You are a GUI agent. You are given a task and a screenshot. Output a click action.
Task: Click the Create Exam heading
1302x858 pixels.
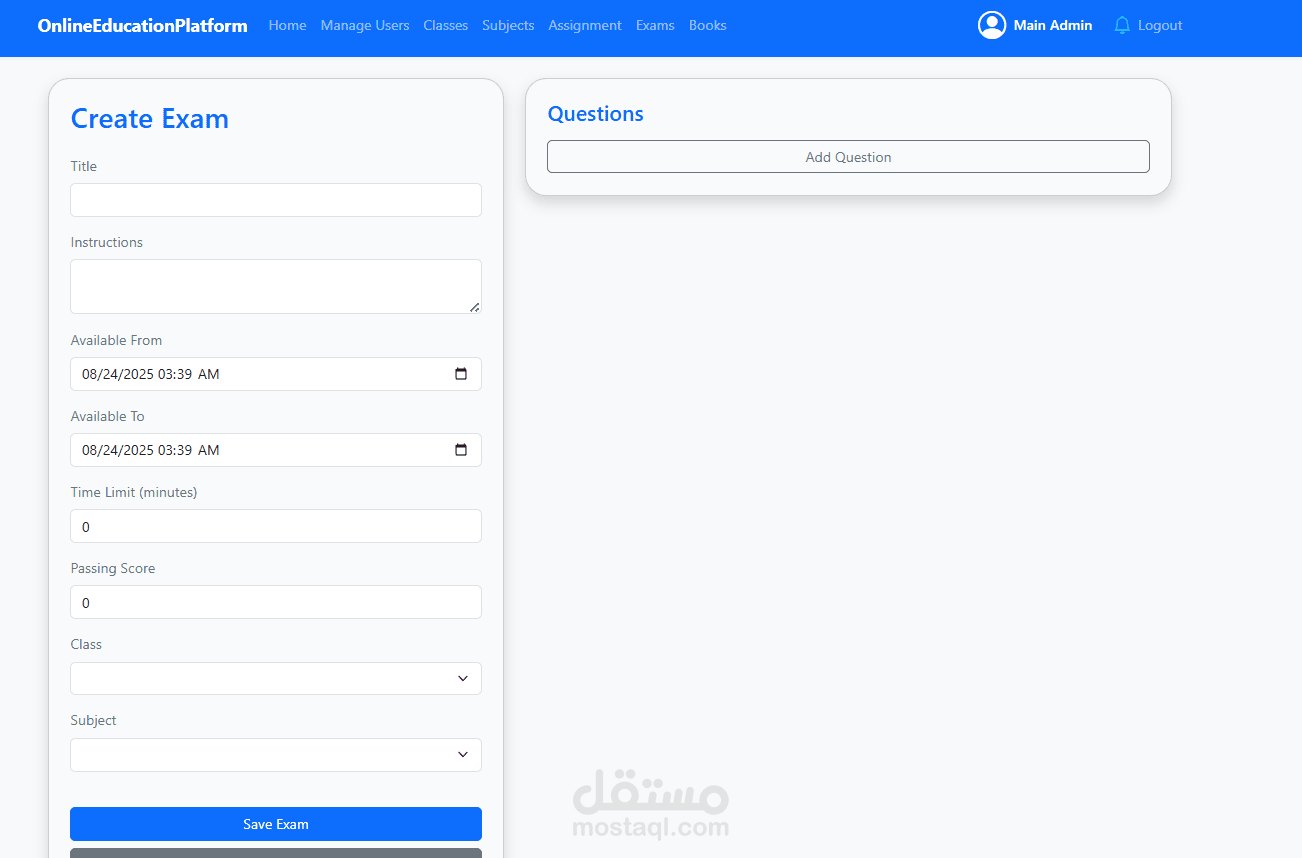[x=150, y=119]
